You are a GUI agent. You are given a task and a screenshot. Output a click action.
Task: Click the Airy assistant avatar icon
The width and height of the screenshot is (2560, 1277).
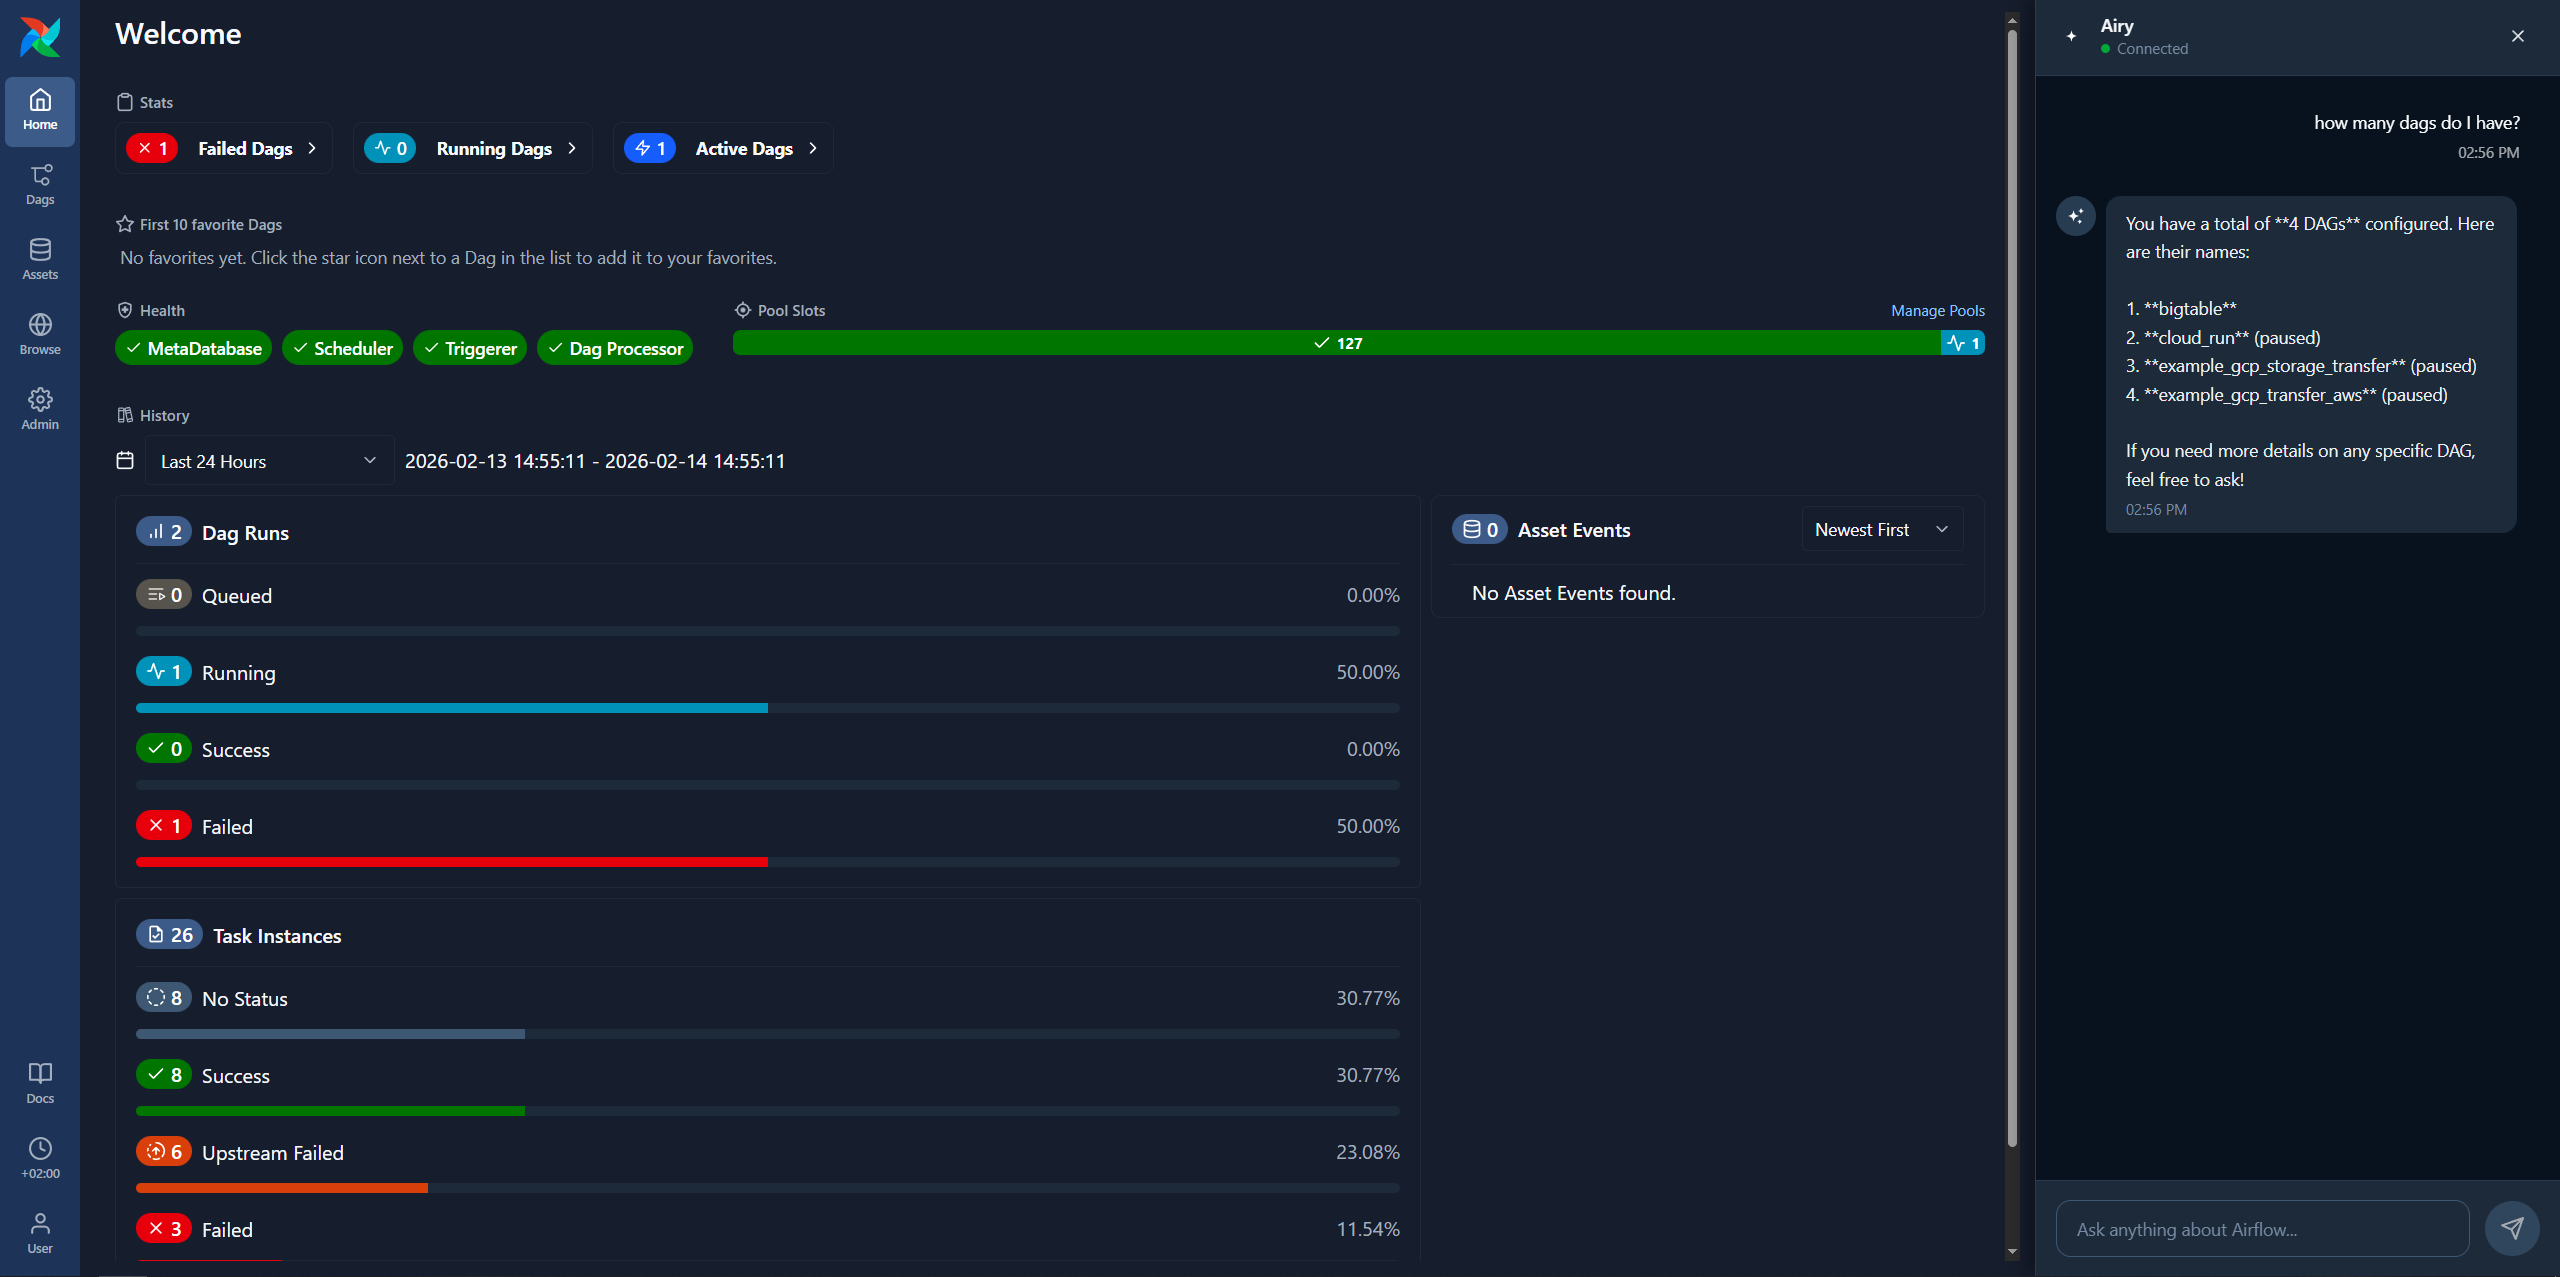click(2076, 216)
